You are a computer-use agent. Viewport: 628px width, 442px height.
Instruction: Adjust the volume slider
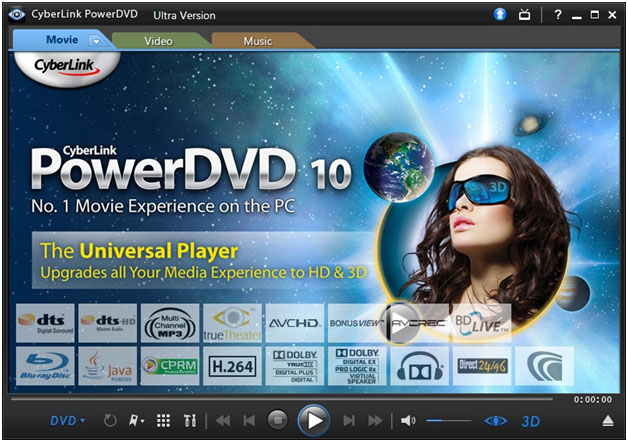click(x=449, y=421)
